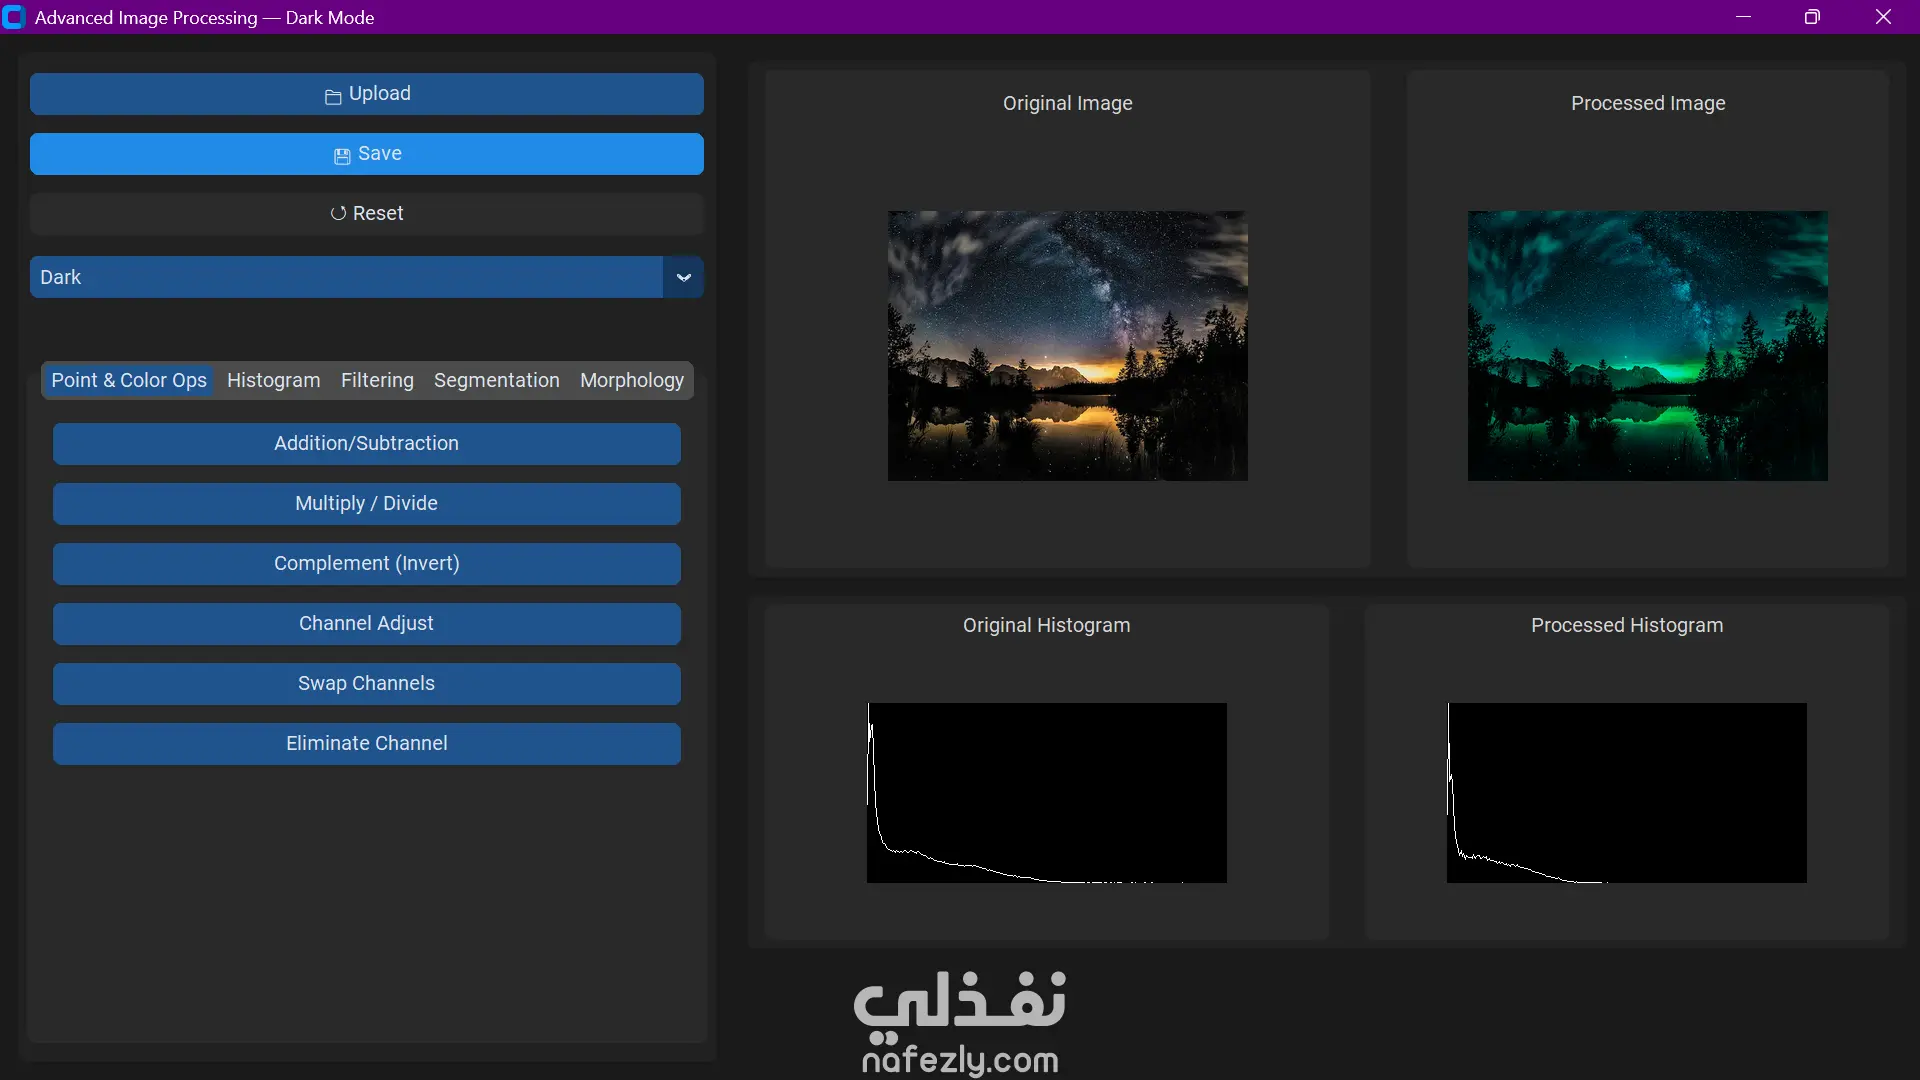Select the Point & Color Ops tab
This screenshot has height=1080, width=1920.
tap(129, 381)
